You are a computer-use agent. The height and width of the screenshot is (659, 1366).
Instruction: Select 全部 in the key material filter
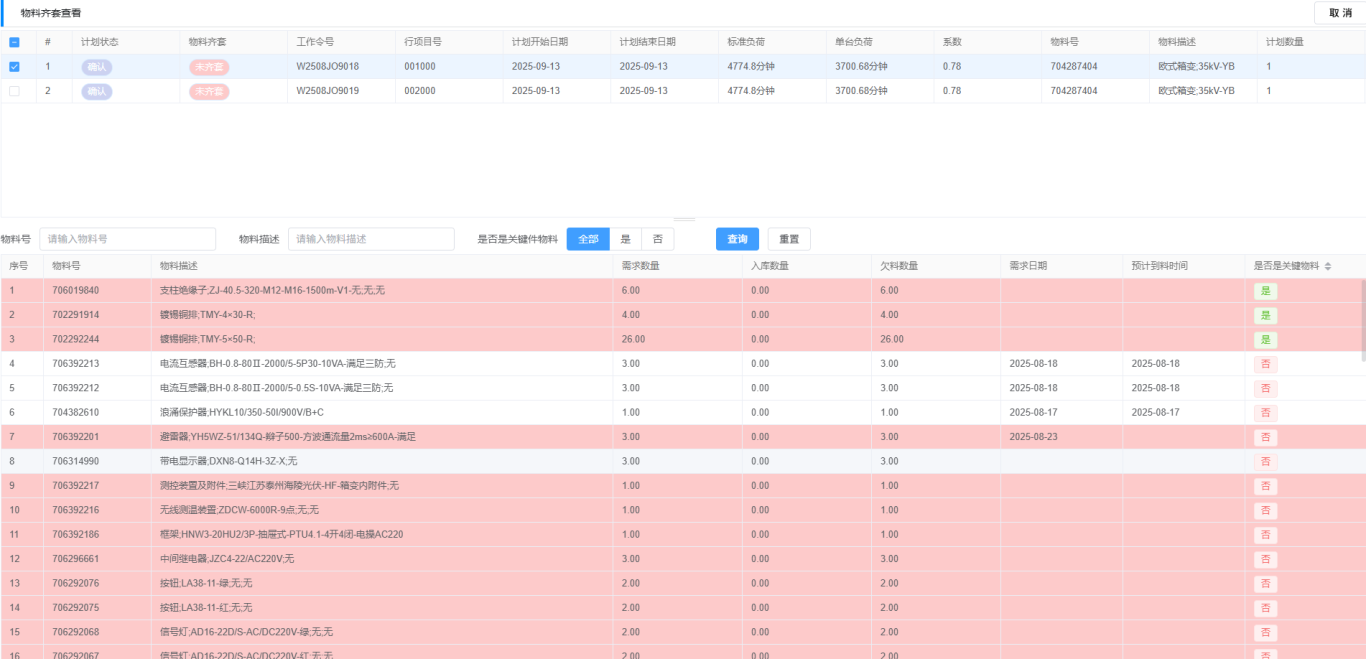588,239
